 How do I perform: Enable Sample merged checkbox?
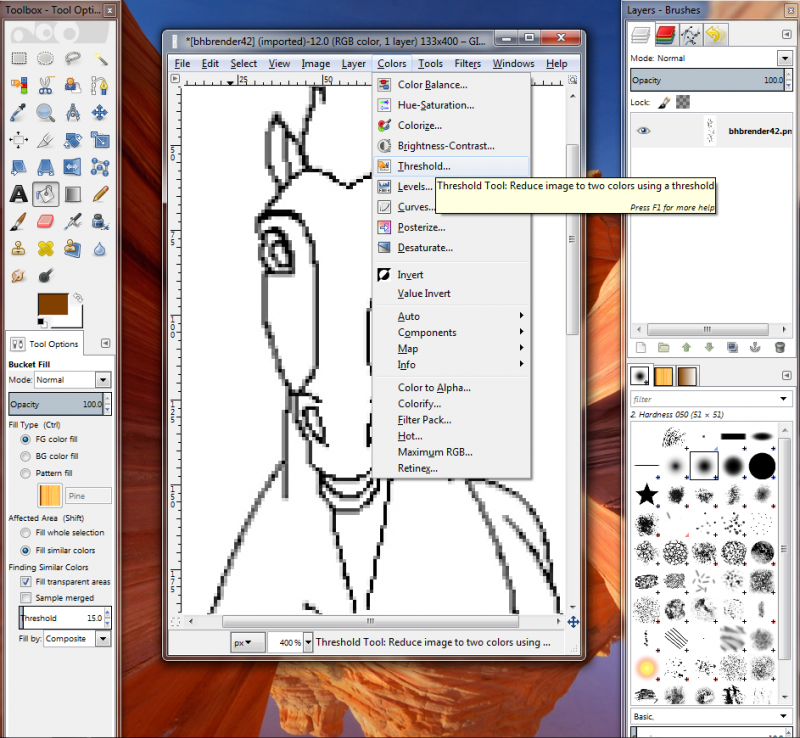point(25,598)
